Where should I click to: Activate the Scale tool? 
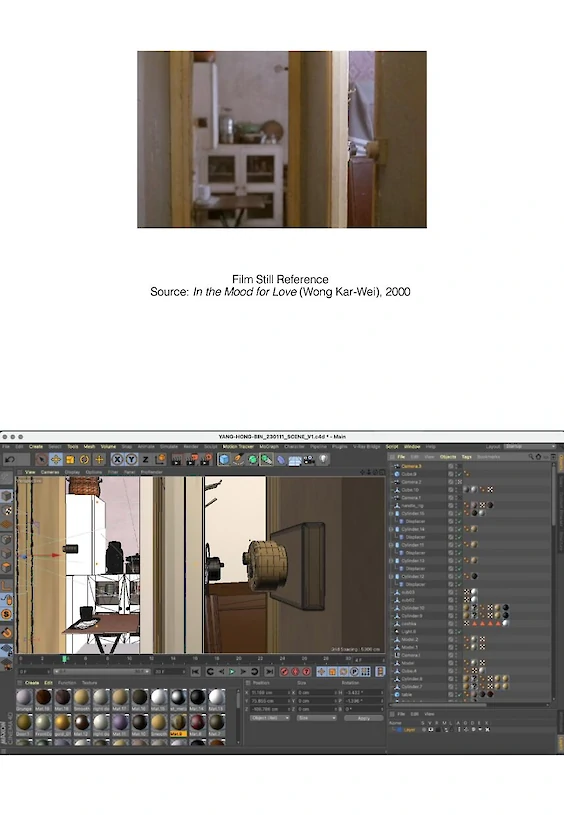(x=70, y=459)
